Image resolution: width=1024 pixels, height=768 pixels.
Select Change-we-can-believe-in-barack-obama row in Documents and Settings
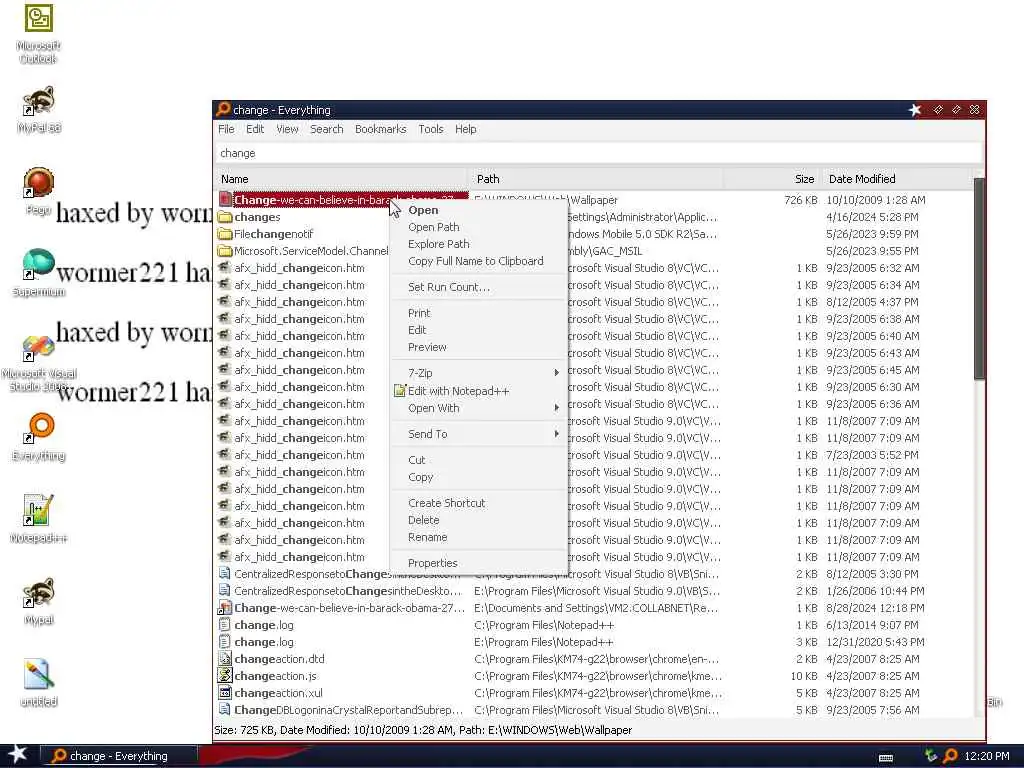click(x=593, y=608)
